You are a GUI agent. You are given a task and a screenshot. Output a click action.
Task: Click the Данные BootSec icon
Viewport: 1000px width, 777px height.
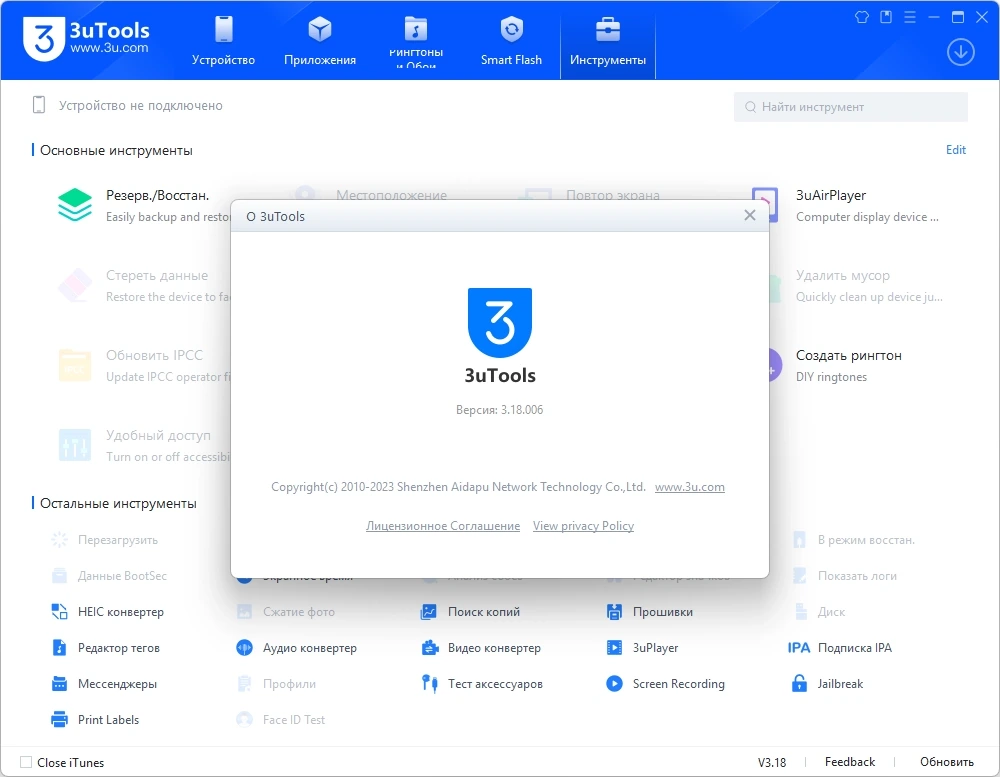point(59,575)
